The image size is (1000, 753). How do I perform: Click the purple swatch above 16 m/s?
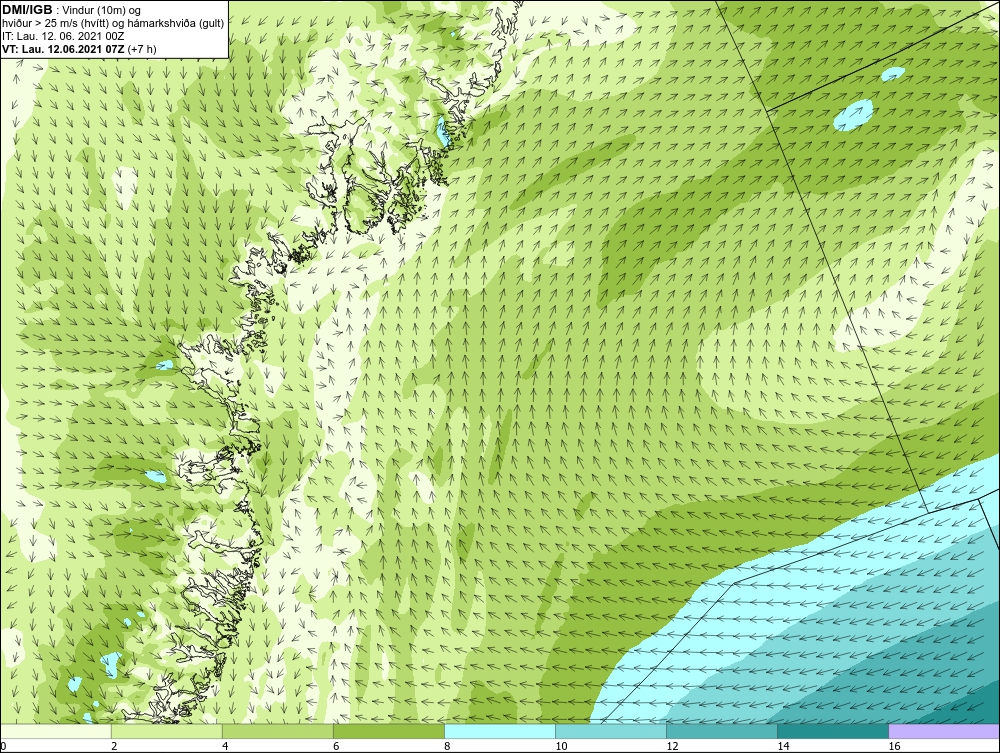click(x=944, y=731)
